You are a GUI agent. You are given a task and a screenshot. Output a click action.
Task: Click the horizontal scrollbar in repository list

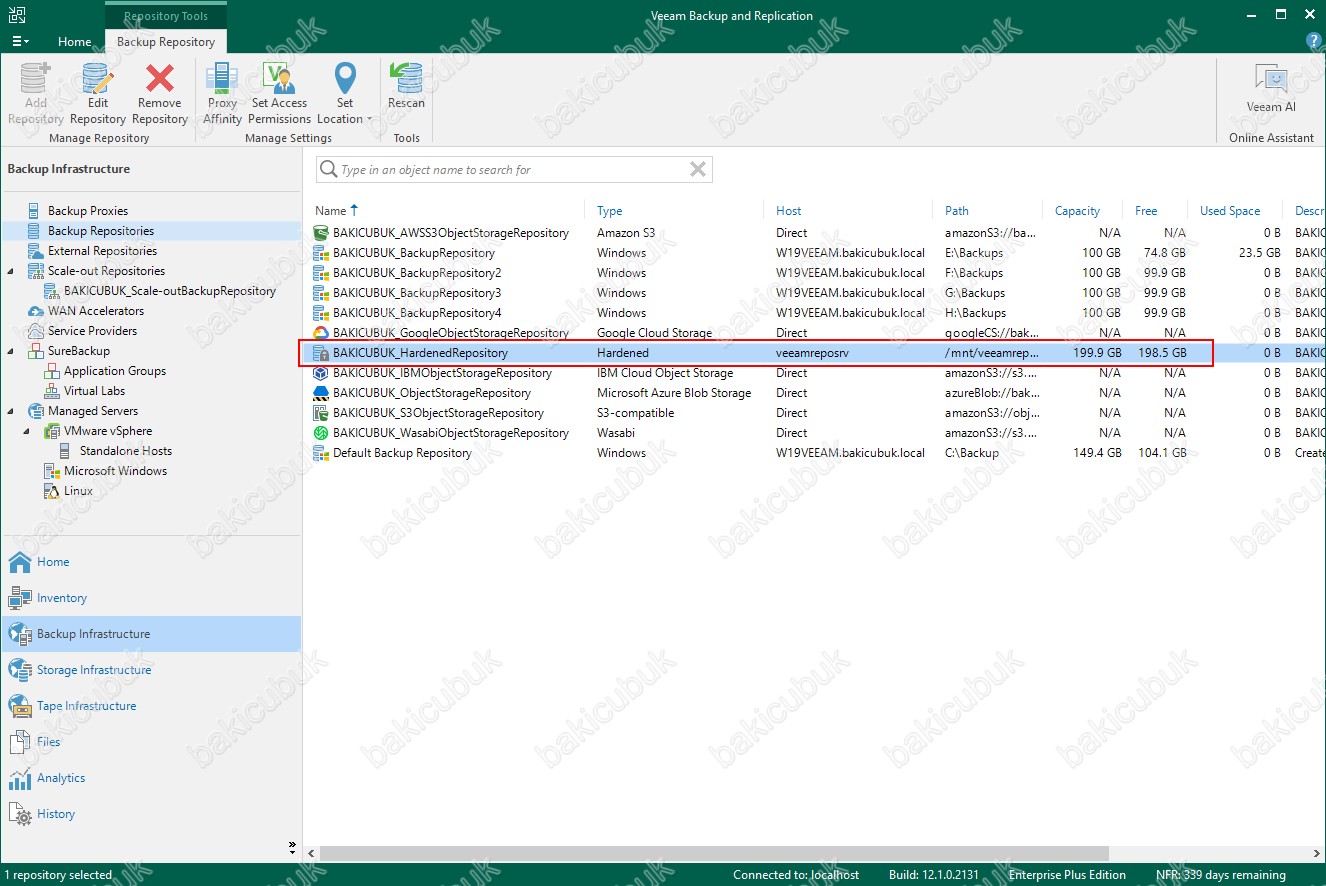coord(716,854)
